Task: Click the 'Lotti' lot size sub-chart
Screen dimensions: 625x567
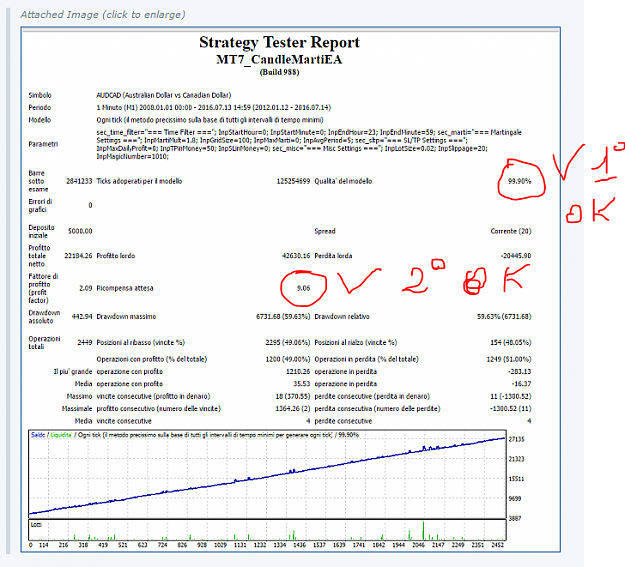Action: (267, 530)
